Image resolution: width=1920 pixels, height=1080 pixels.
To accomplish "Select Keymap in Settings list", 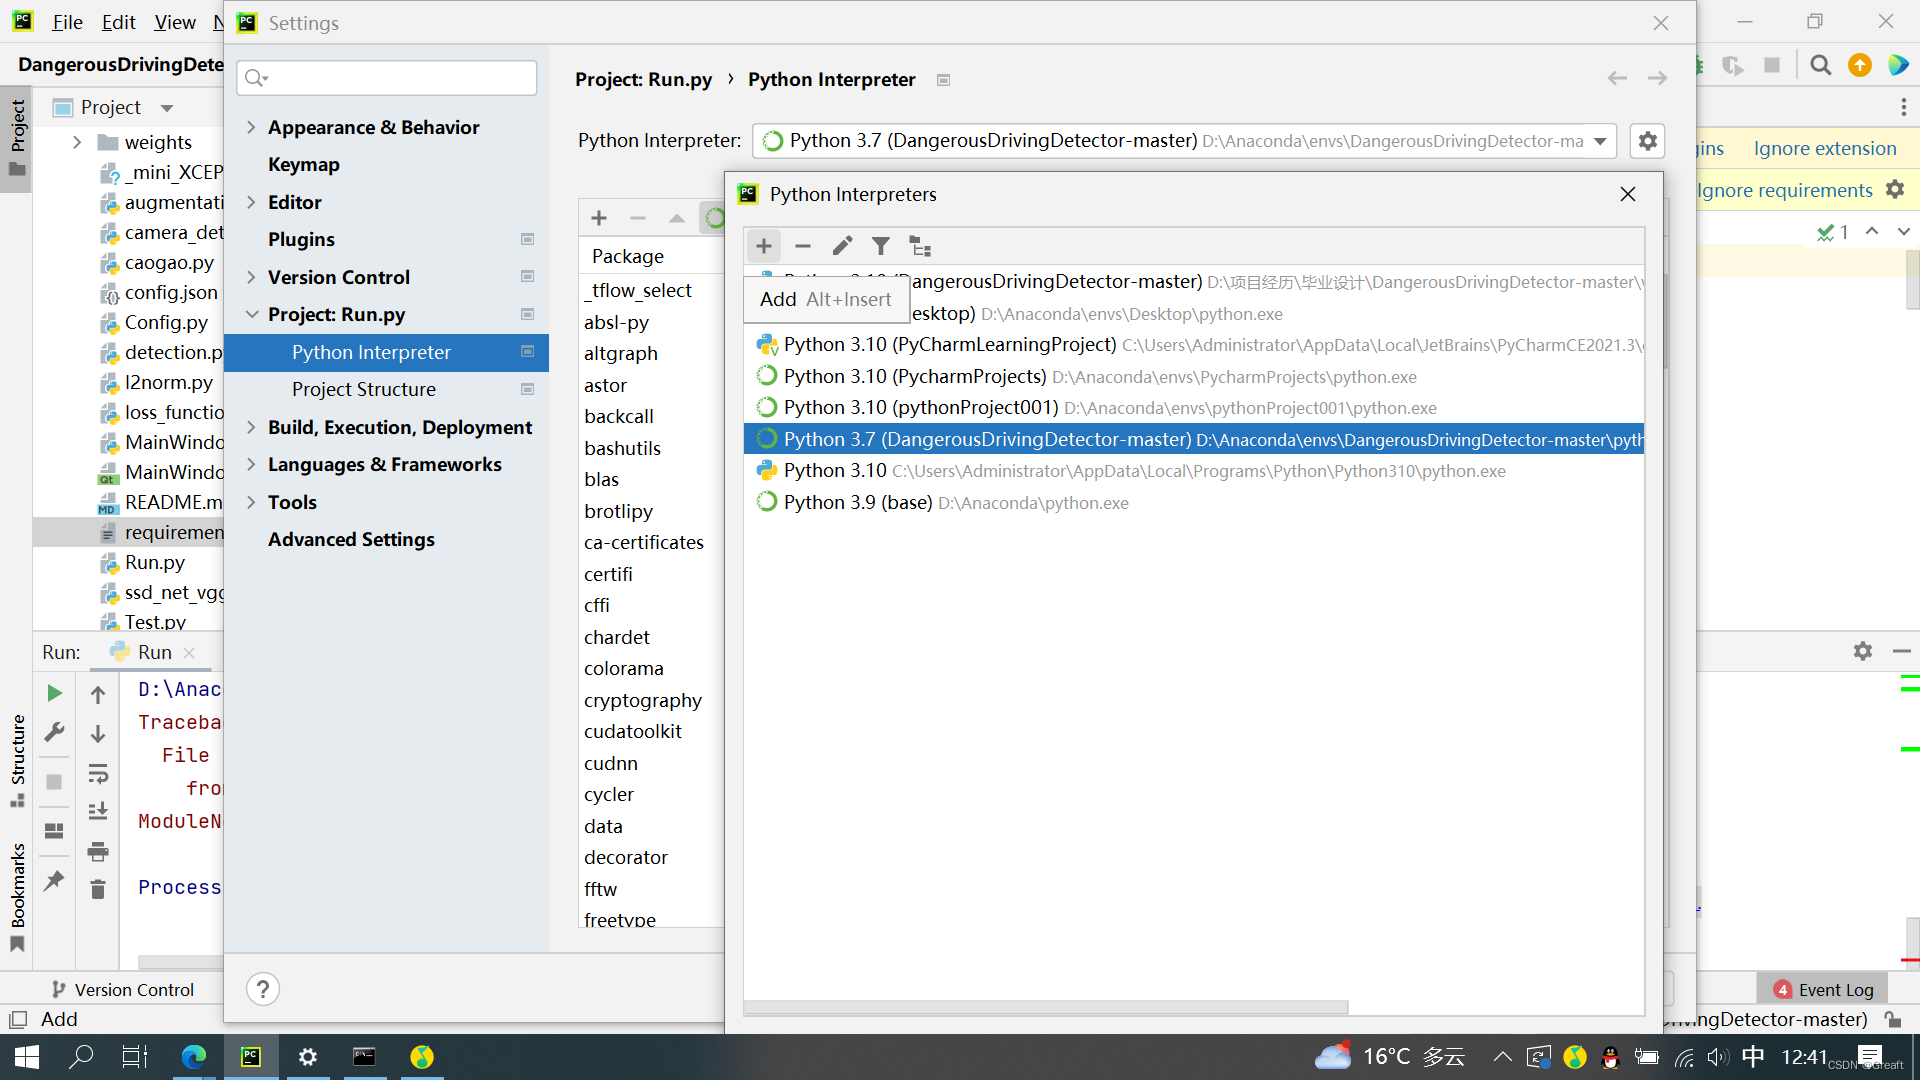I will pos(303,164).
